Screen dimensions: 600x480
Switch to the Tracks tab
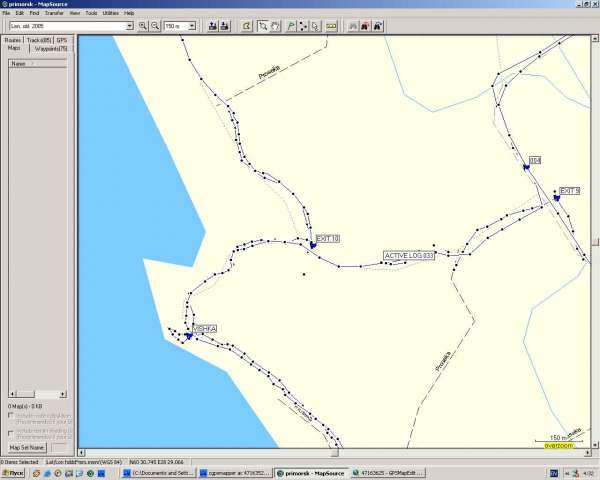tap(40, 39)
